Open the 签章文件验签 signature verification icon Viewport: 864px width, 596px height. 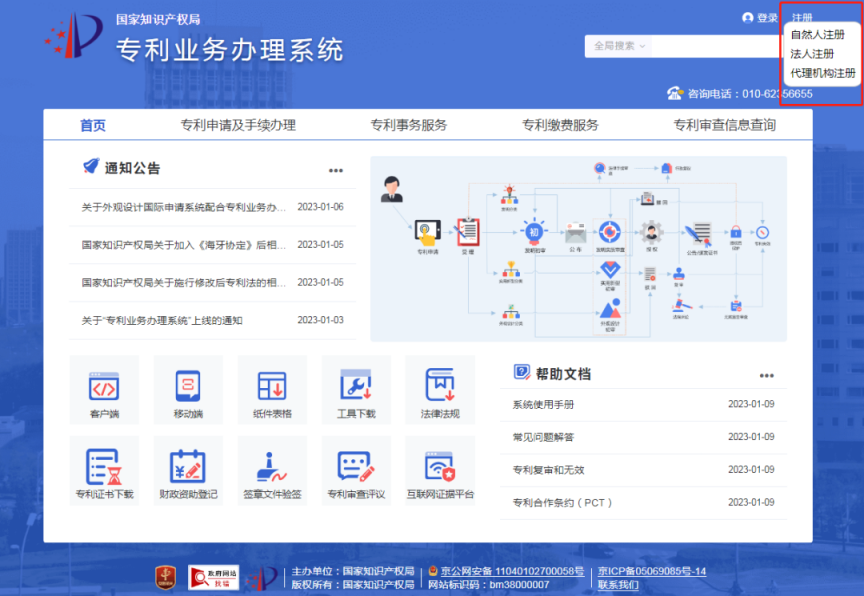point(272,470)
